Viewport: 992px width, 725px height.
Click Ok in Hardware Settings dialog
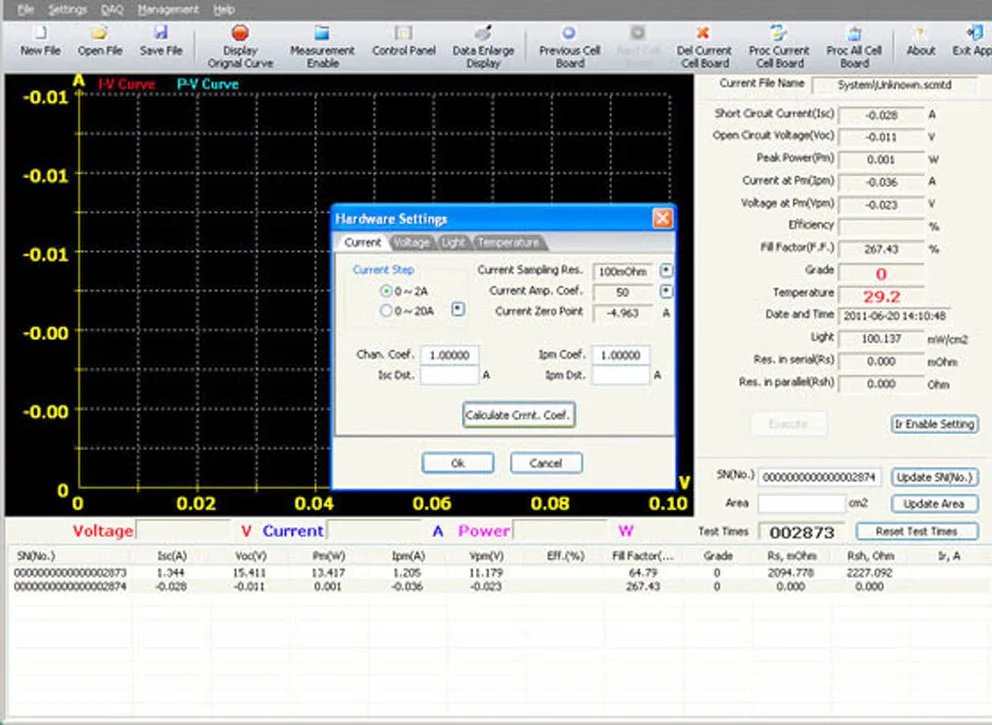coord(457,463)
